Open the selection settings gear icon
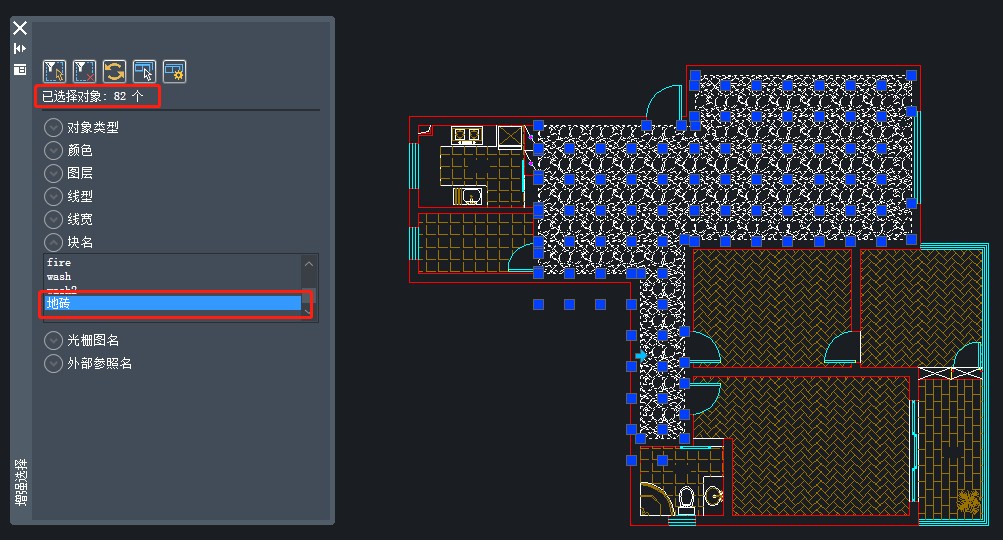The width and height of the screenshot is (1003, 540). pos(174,70)
